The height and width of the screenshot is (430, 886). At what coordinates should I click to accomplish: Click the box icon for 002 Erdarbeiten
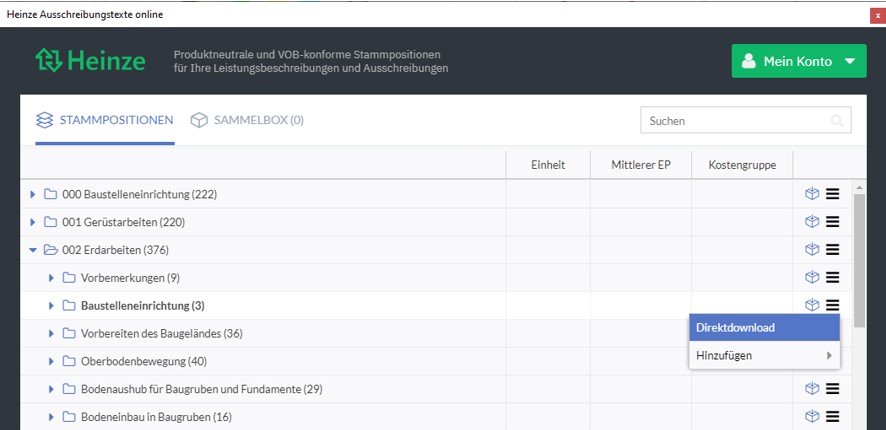pos(812,250)
